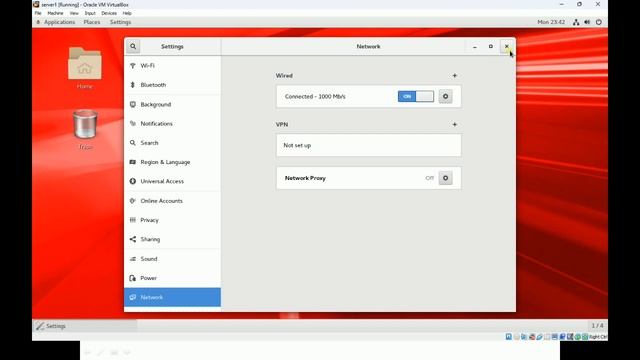This screenshot has width=640, height=360.
Task: Click the Settings taskbar button at bottom
Action: point(85,326)
